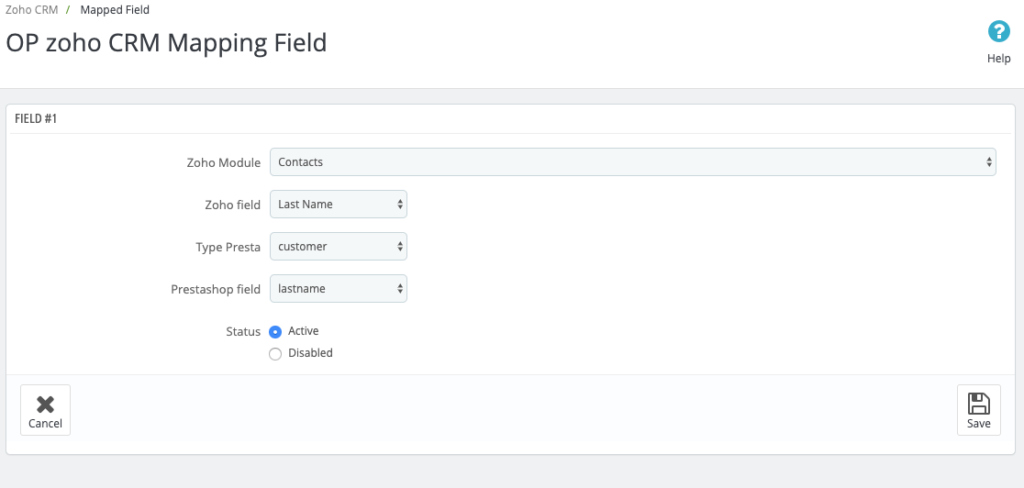Screen dimensions: 1024x488
Task: Click the arrows on Zoho Module select
Action: pos(989,162)
